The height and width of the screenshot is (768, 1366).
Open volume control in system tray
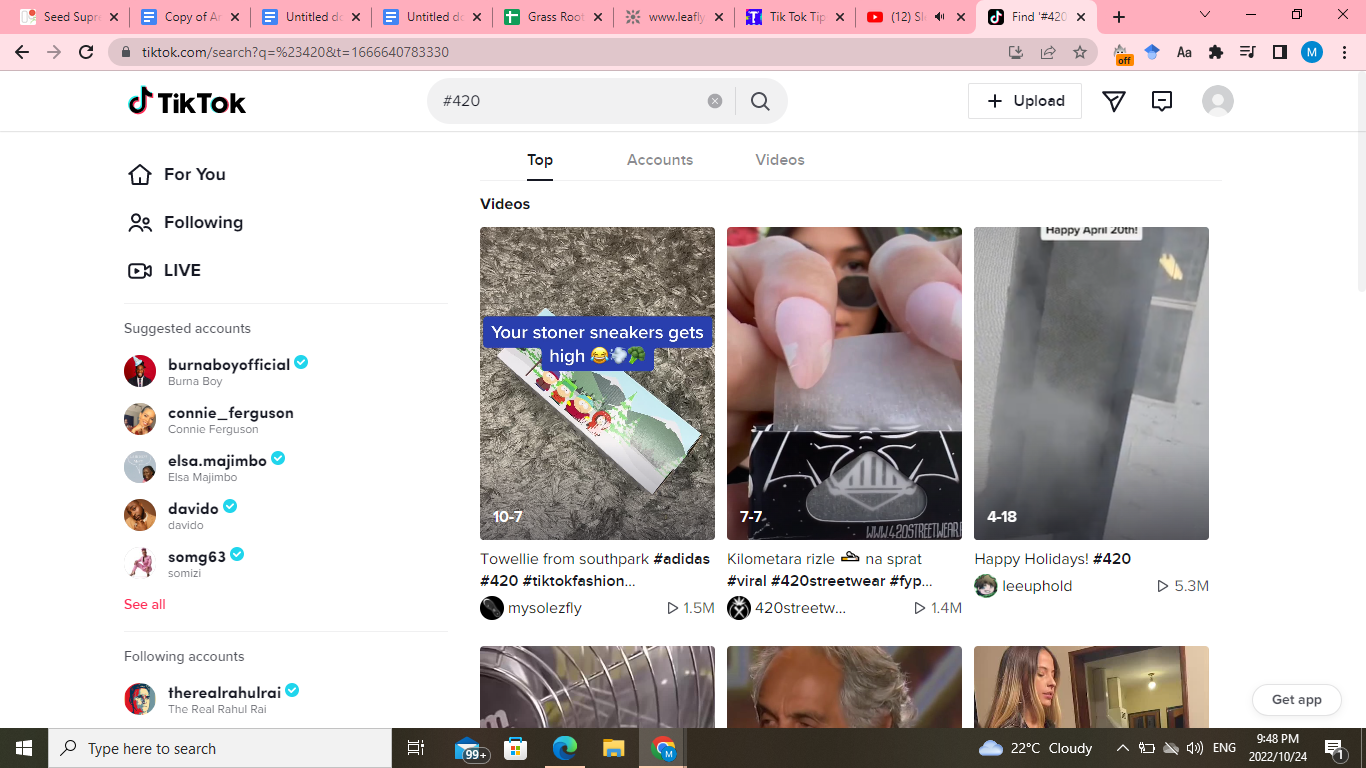(x=1194, y=748)
